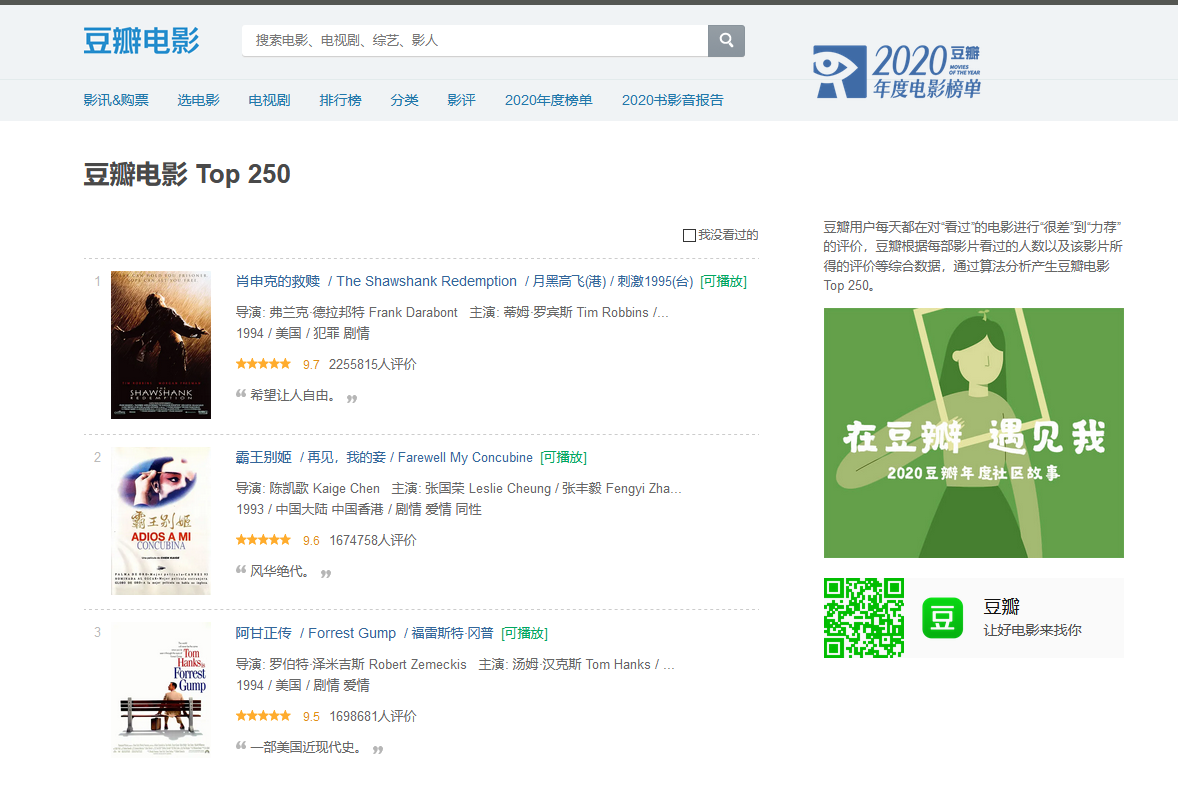The width and height of the screenshot is (1178, 785).
Task: Open the 豆瓣电影 logo homepage link
Action: point(141,41)
